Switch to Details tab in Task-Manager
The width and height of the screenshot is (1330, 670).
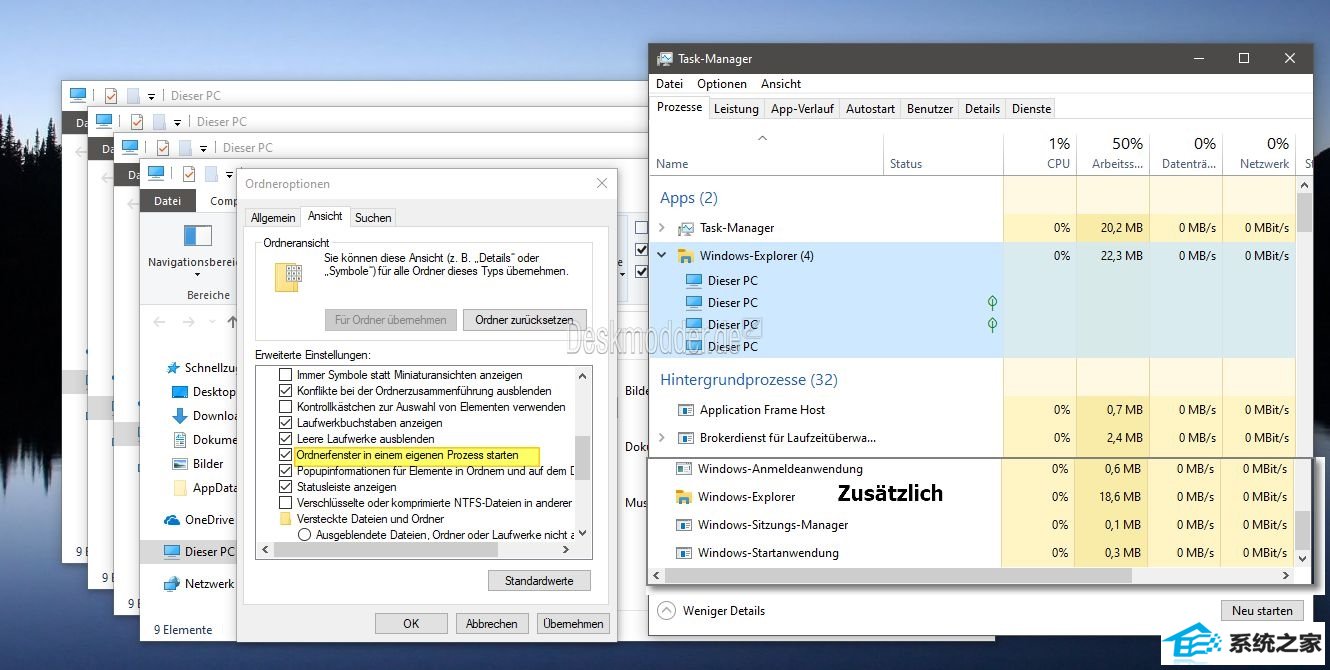pyautogui.click(x=982, y=109)
